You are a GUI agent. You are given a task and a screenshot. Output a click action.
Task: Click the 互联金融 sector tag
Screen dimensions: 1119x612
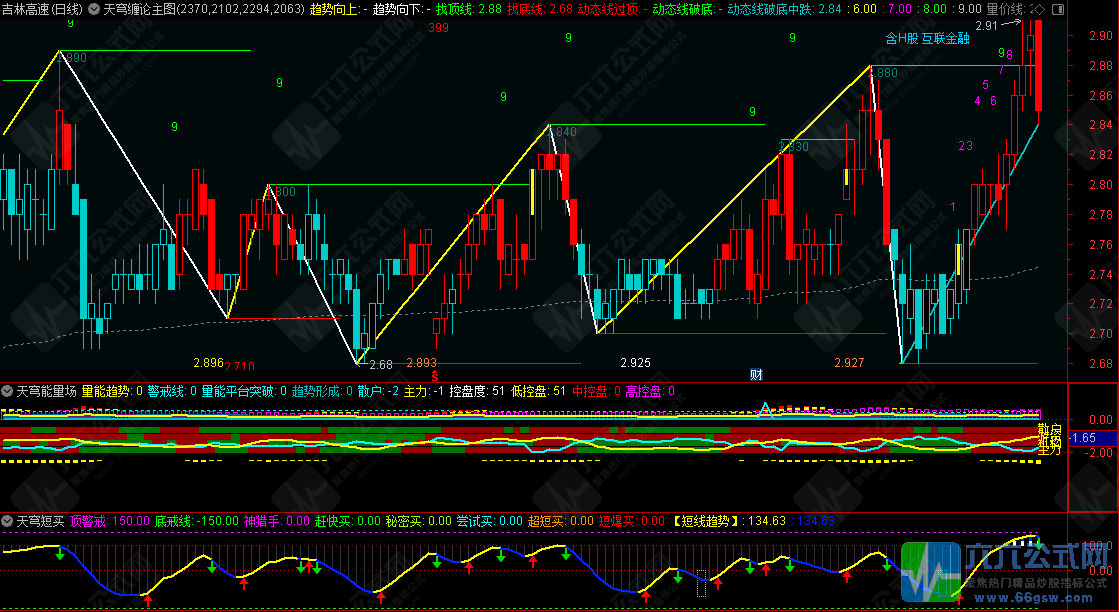coord(945,39)
